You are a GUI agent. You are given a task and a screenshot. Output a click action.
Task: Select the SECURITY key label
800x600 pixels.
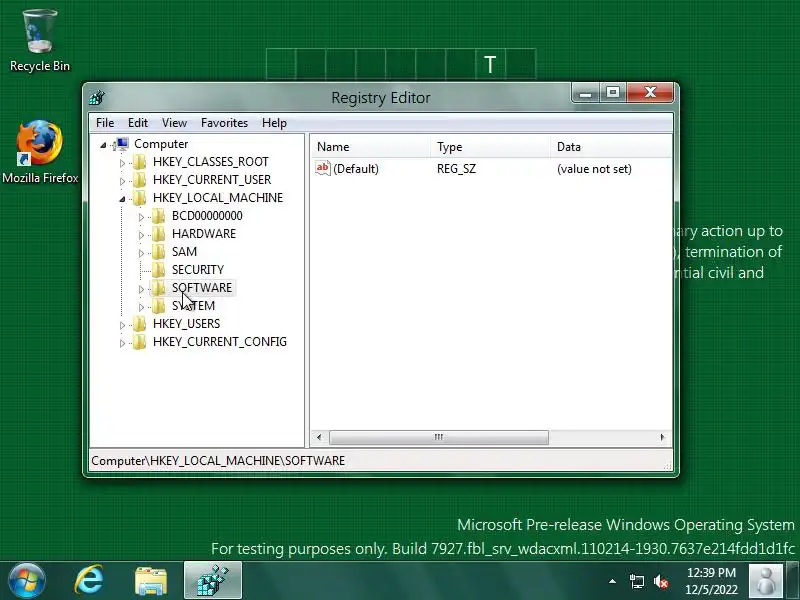click(x=198, y=270)
